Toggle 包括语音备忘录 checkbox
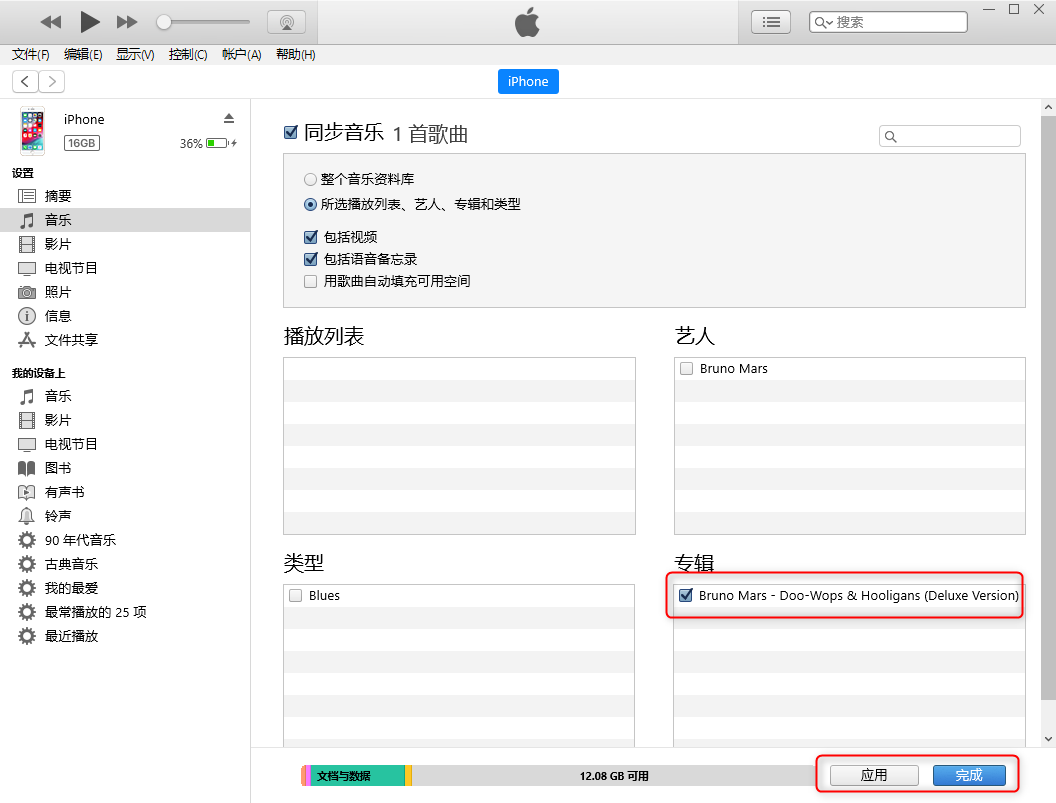Image resolution: width=1056 pixels, height=803 pixels. 310,259
